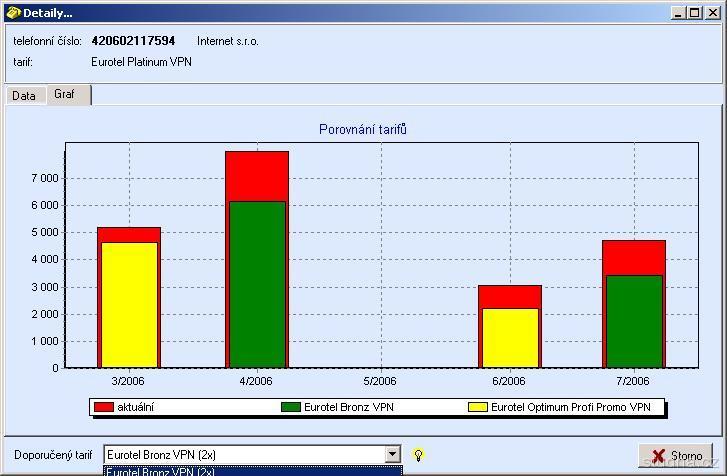Click the 7 000 y-axis label
The width and height of the screenshot is (727, 476).
(45, 178)
